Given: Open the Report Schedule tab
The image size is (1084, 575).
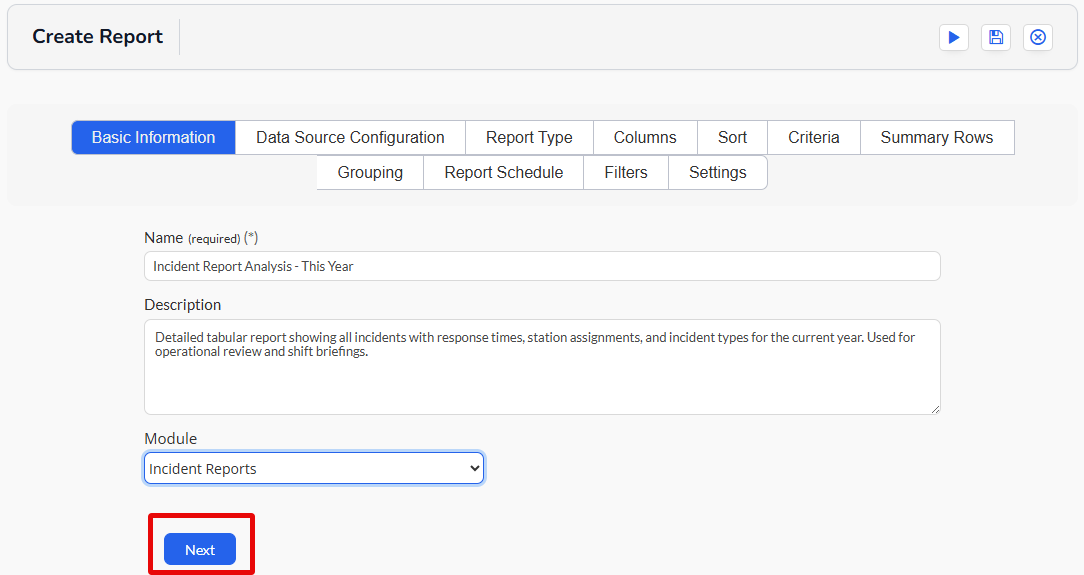Looking at the screenshot, I should [503, 172].
